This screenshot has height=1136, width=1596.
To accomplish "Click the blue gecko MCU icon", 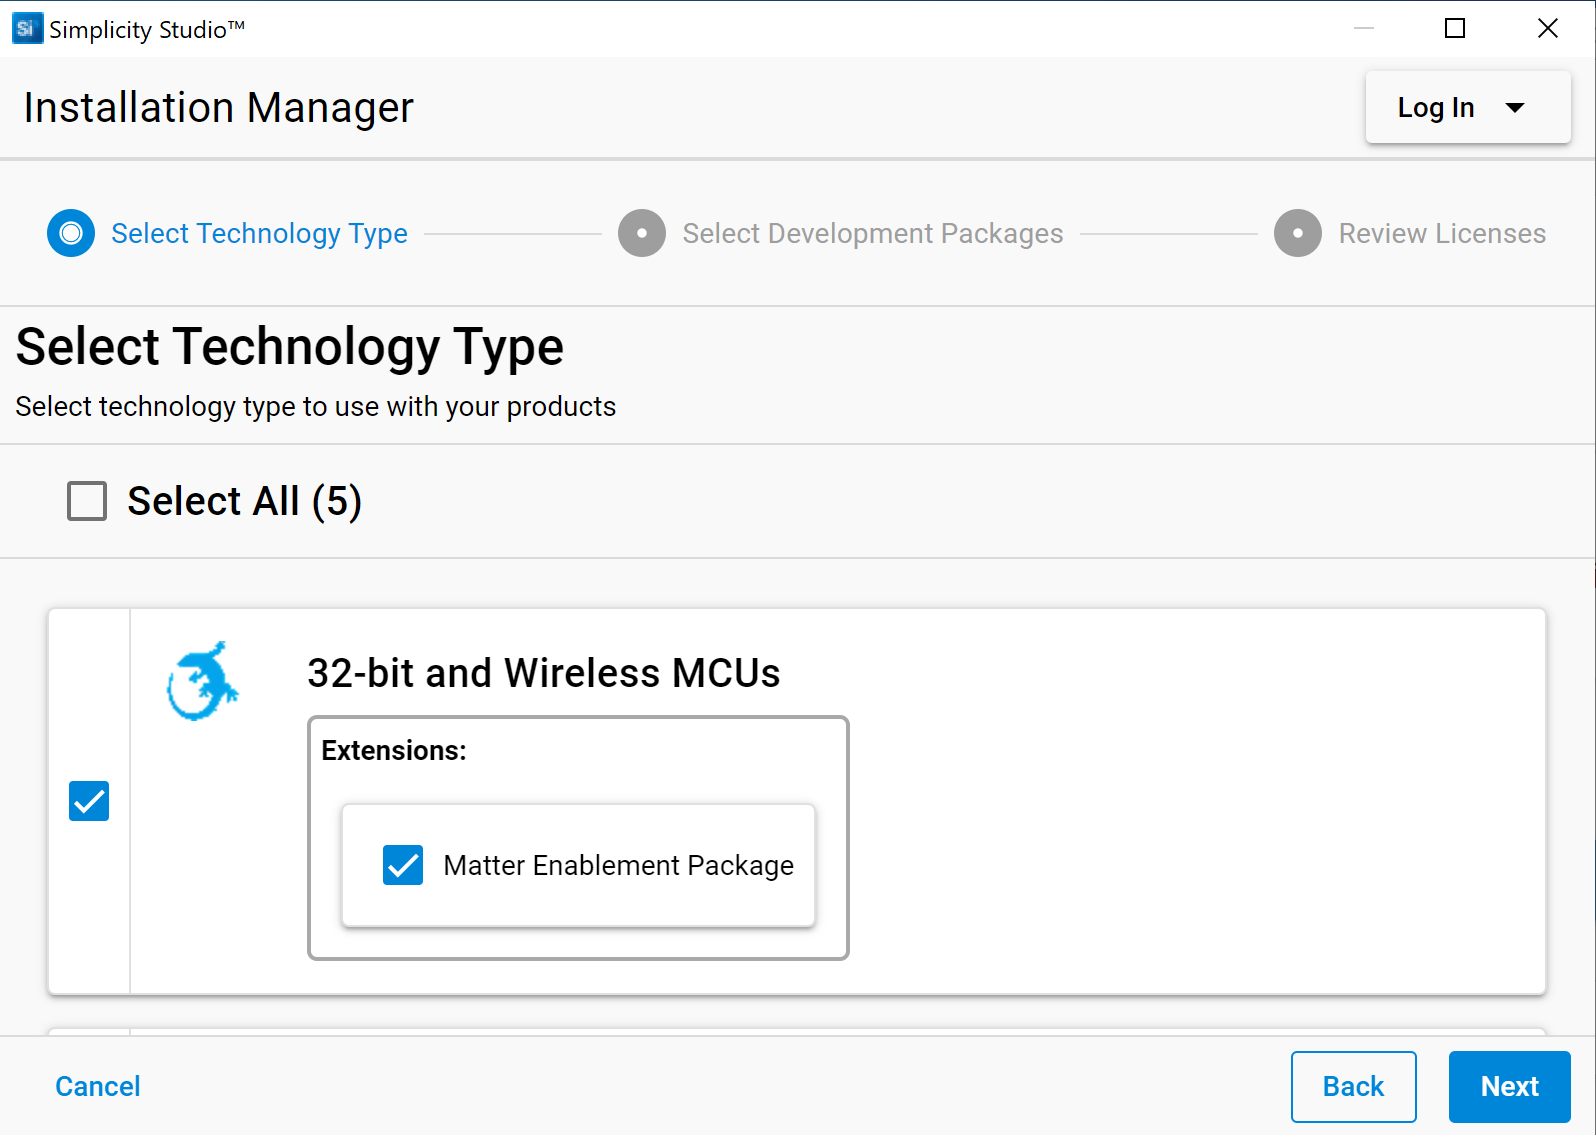I will point(202,681).
